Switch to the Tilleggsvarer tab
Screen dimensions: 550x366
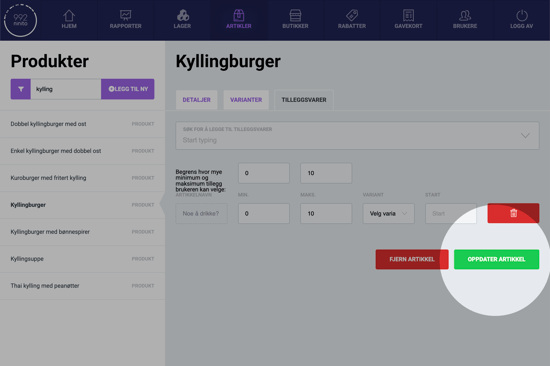coord(304,100)
